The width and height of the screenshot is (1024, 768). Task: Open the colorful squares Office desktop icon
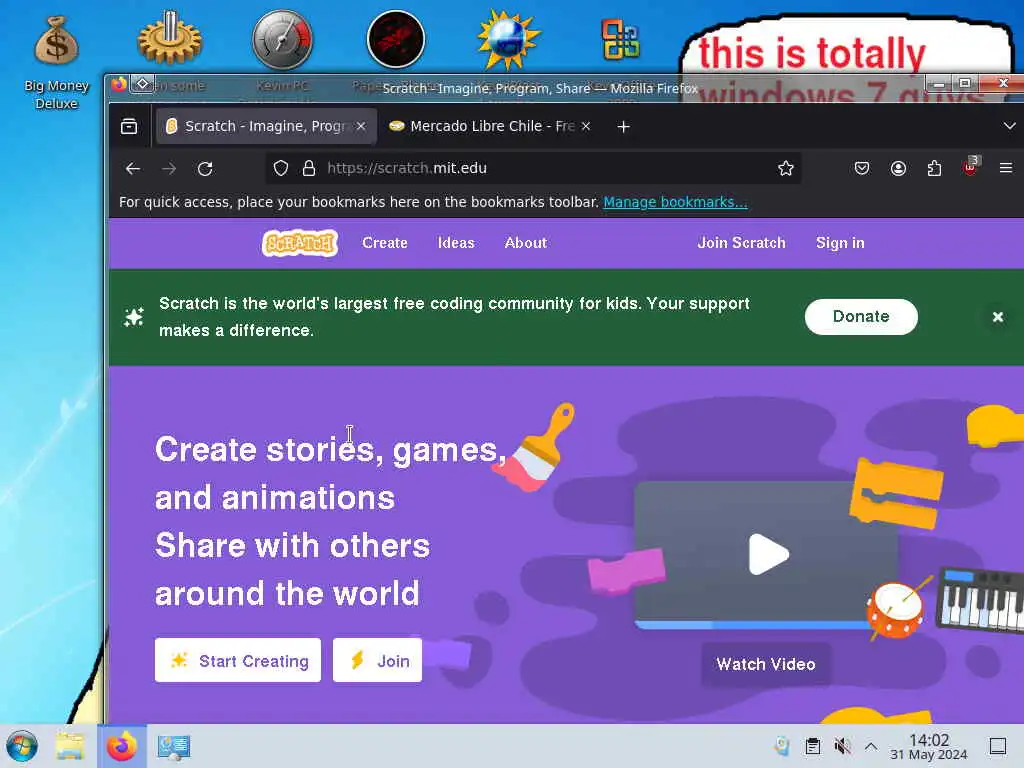click(x=620, y=40)
